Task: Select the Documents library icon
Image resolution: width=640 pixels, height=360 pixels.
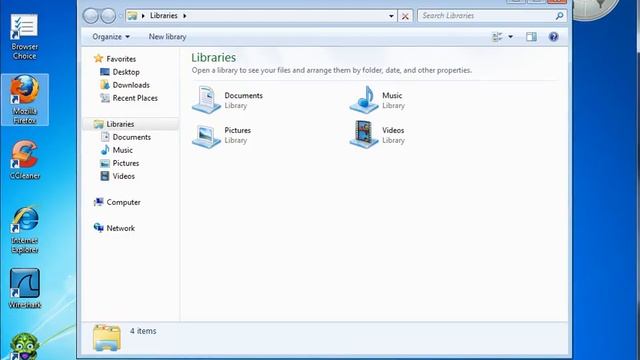Action: [206, 100]
